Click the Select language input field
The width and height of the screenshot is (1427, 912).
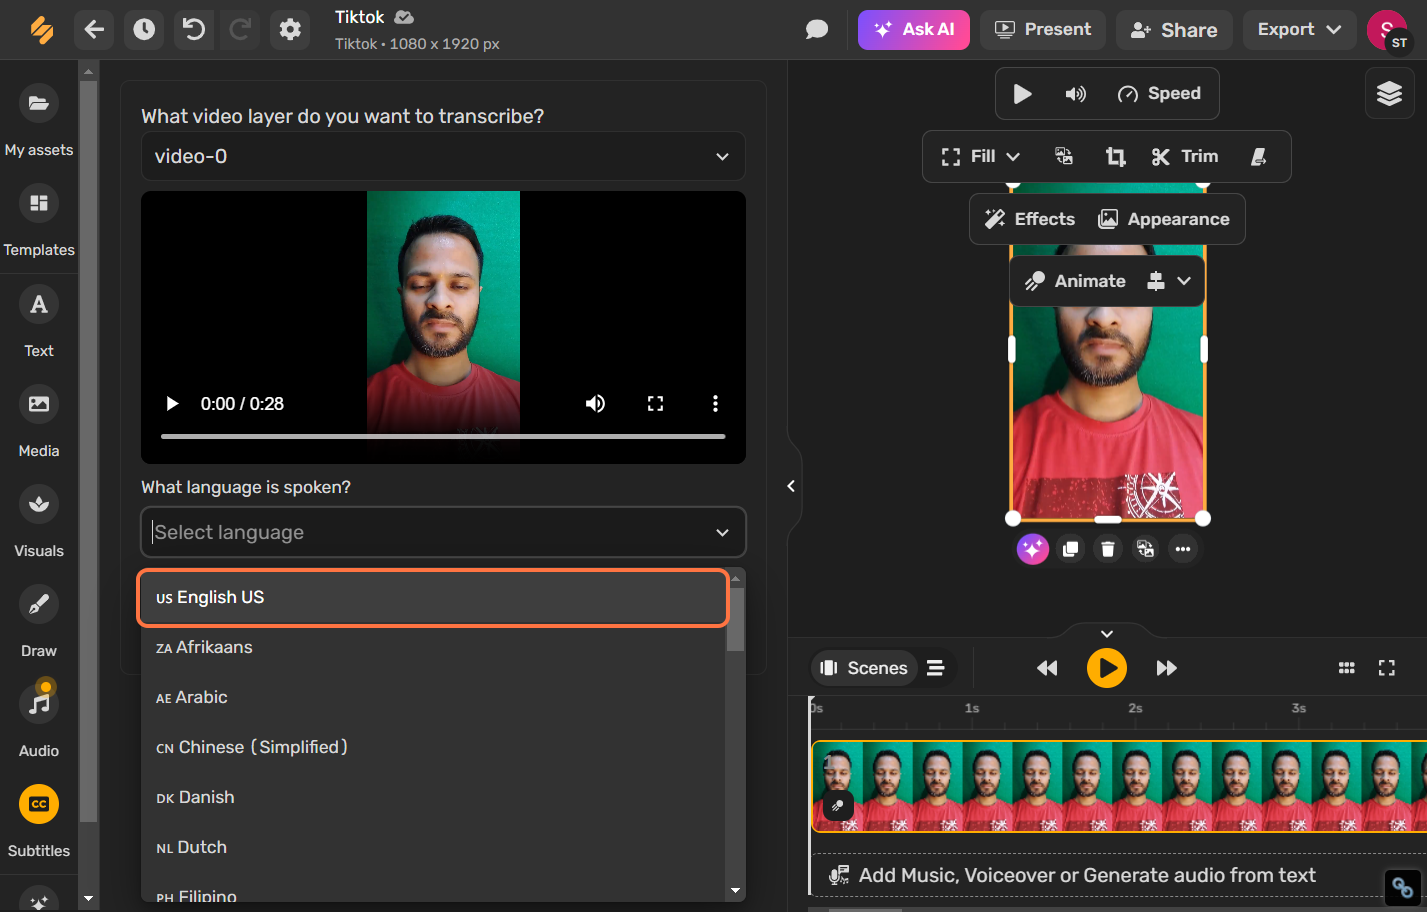443,532
